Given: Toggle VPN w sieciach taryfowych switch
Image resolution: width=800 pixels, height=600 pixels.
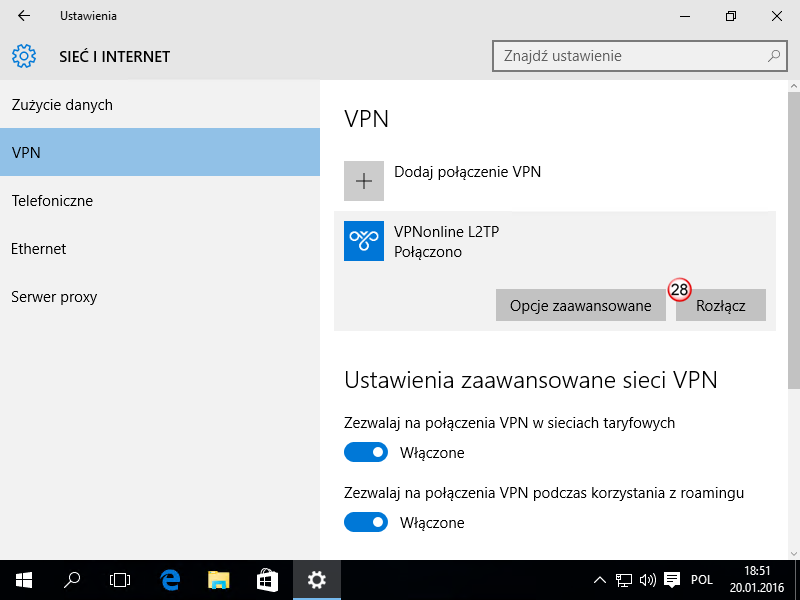Looking at the screenshot, I should 366,452.
